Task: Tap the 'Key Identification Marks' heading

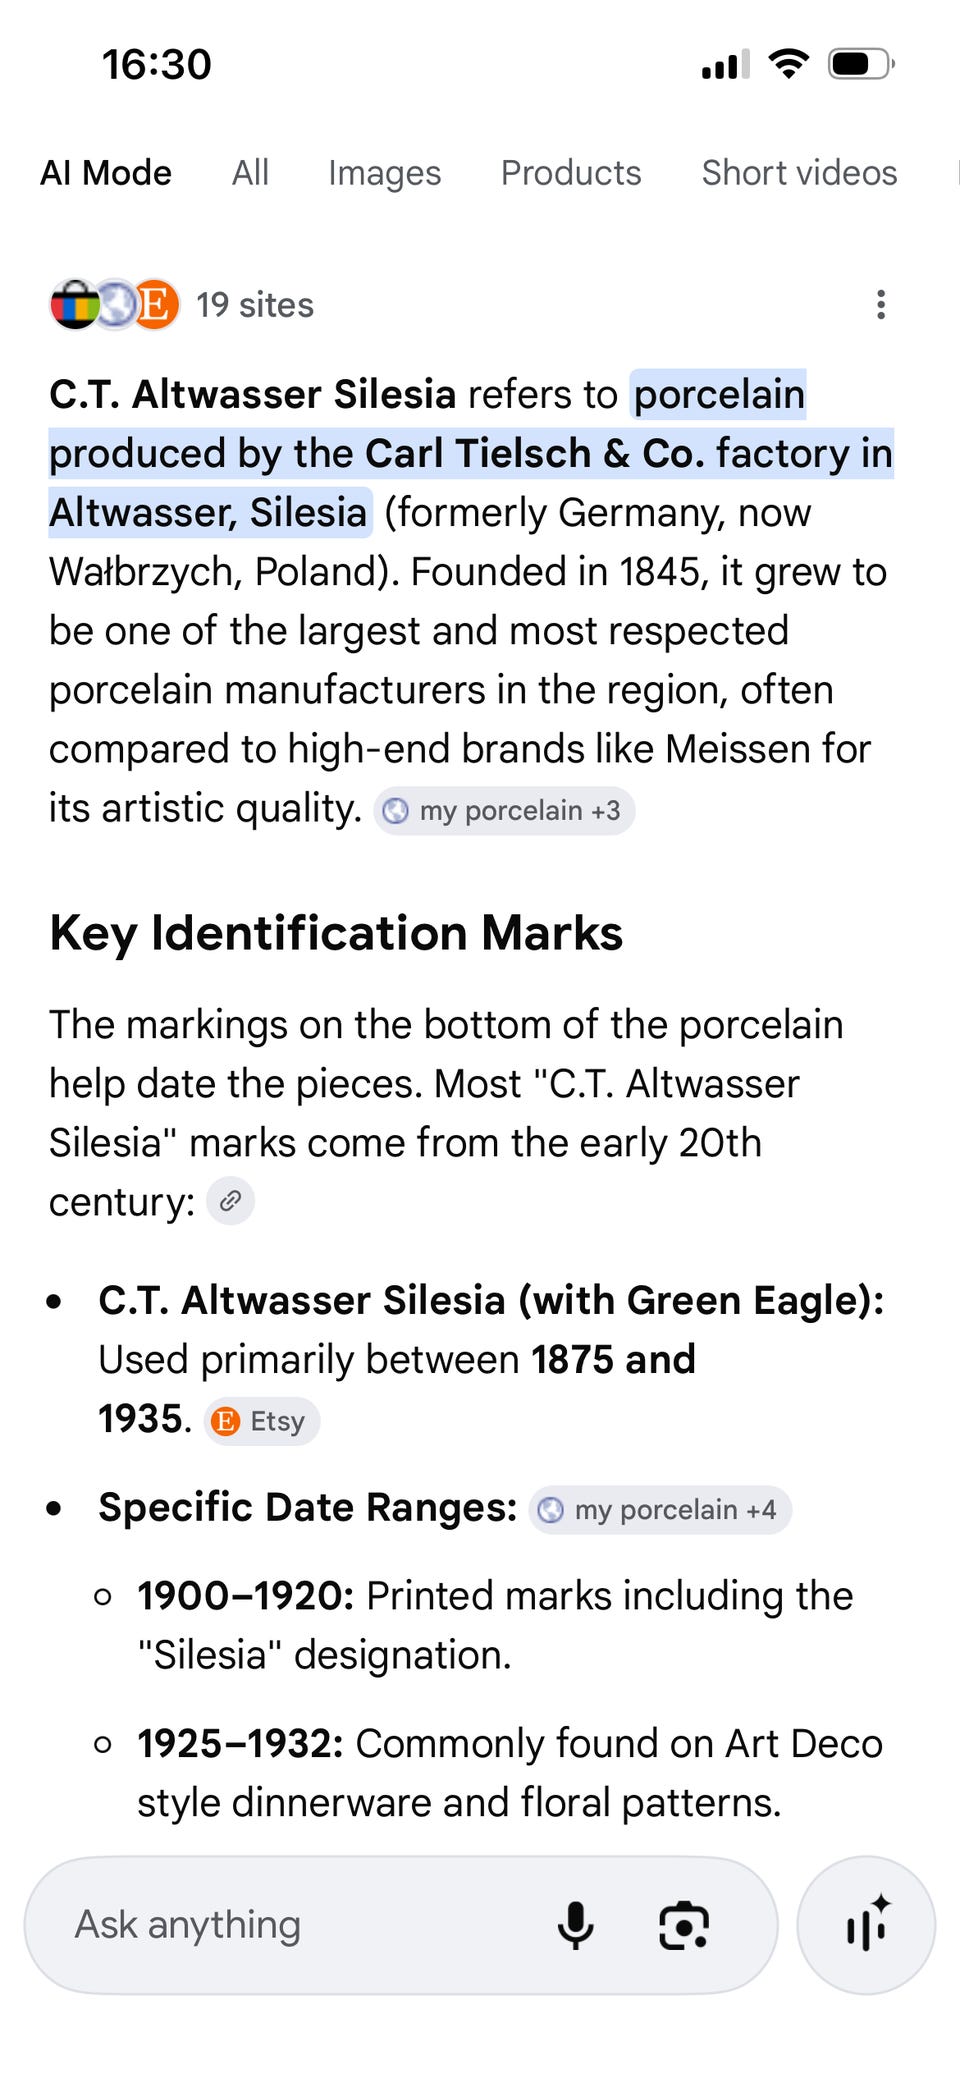Action: 336,933
